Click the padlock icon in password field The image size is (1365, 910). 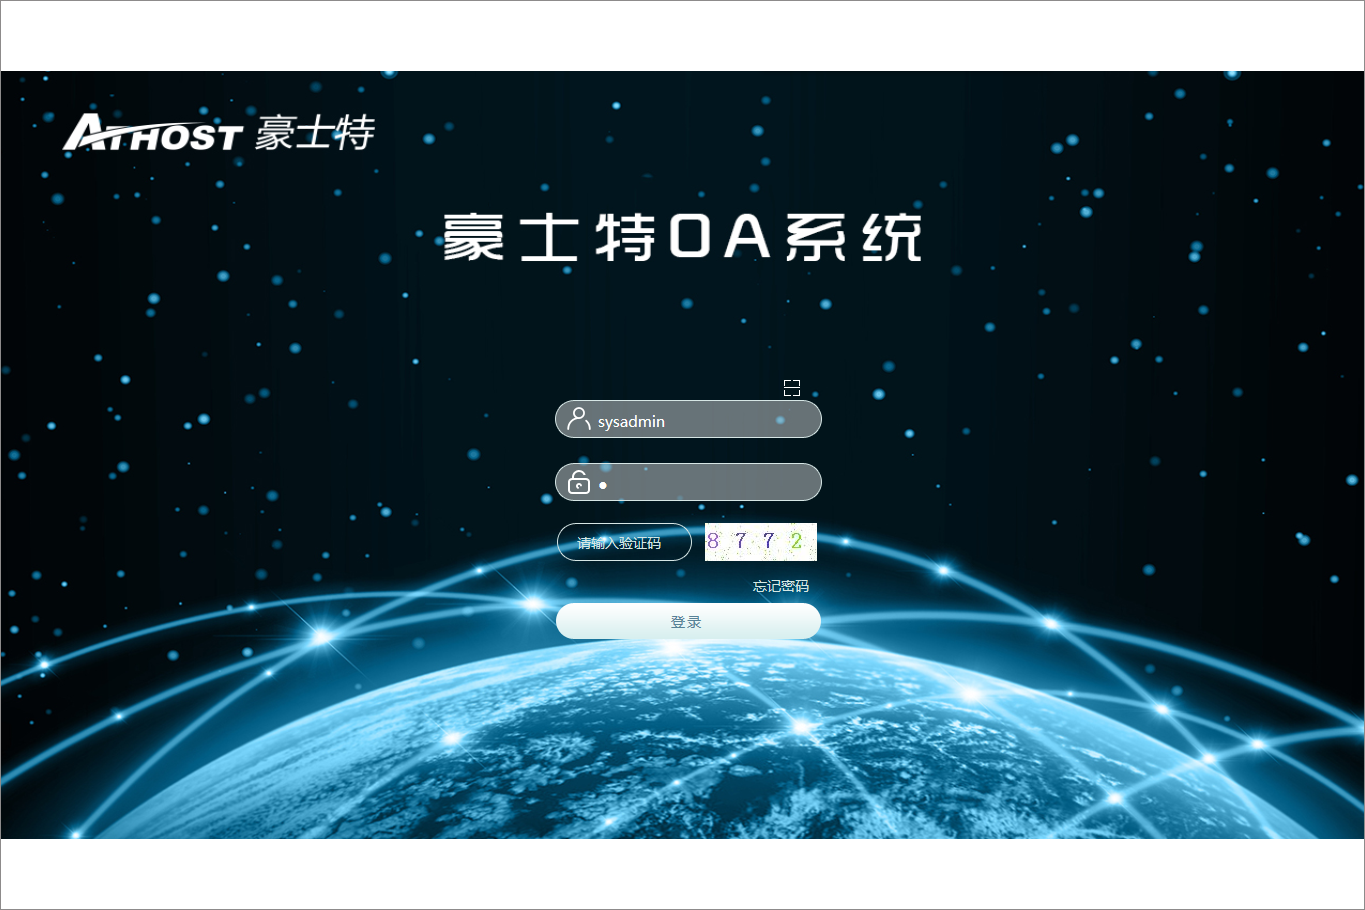coord(579,482)
